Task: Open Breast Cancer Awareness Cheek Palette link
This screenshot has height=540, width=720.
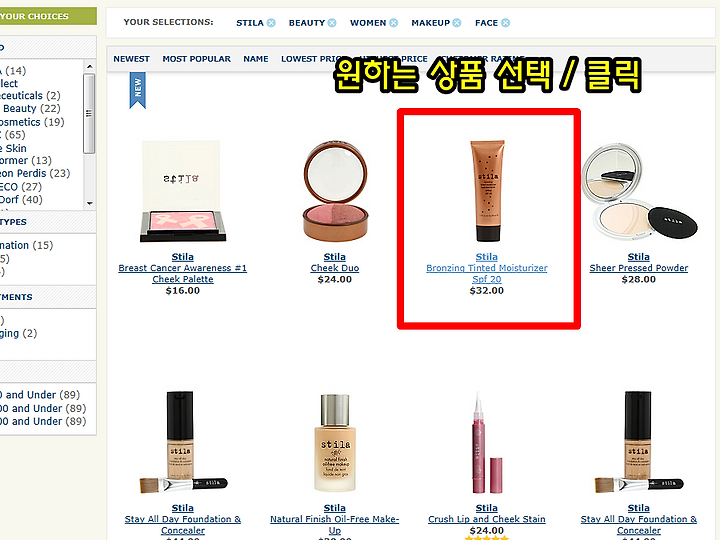Action: point(183,273)
